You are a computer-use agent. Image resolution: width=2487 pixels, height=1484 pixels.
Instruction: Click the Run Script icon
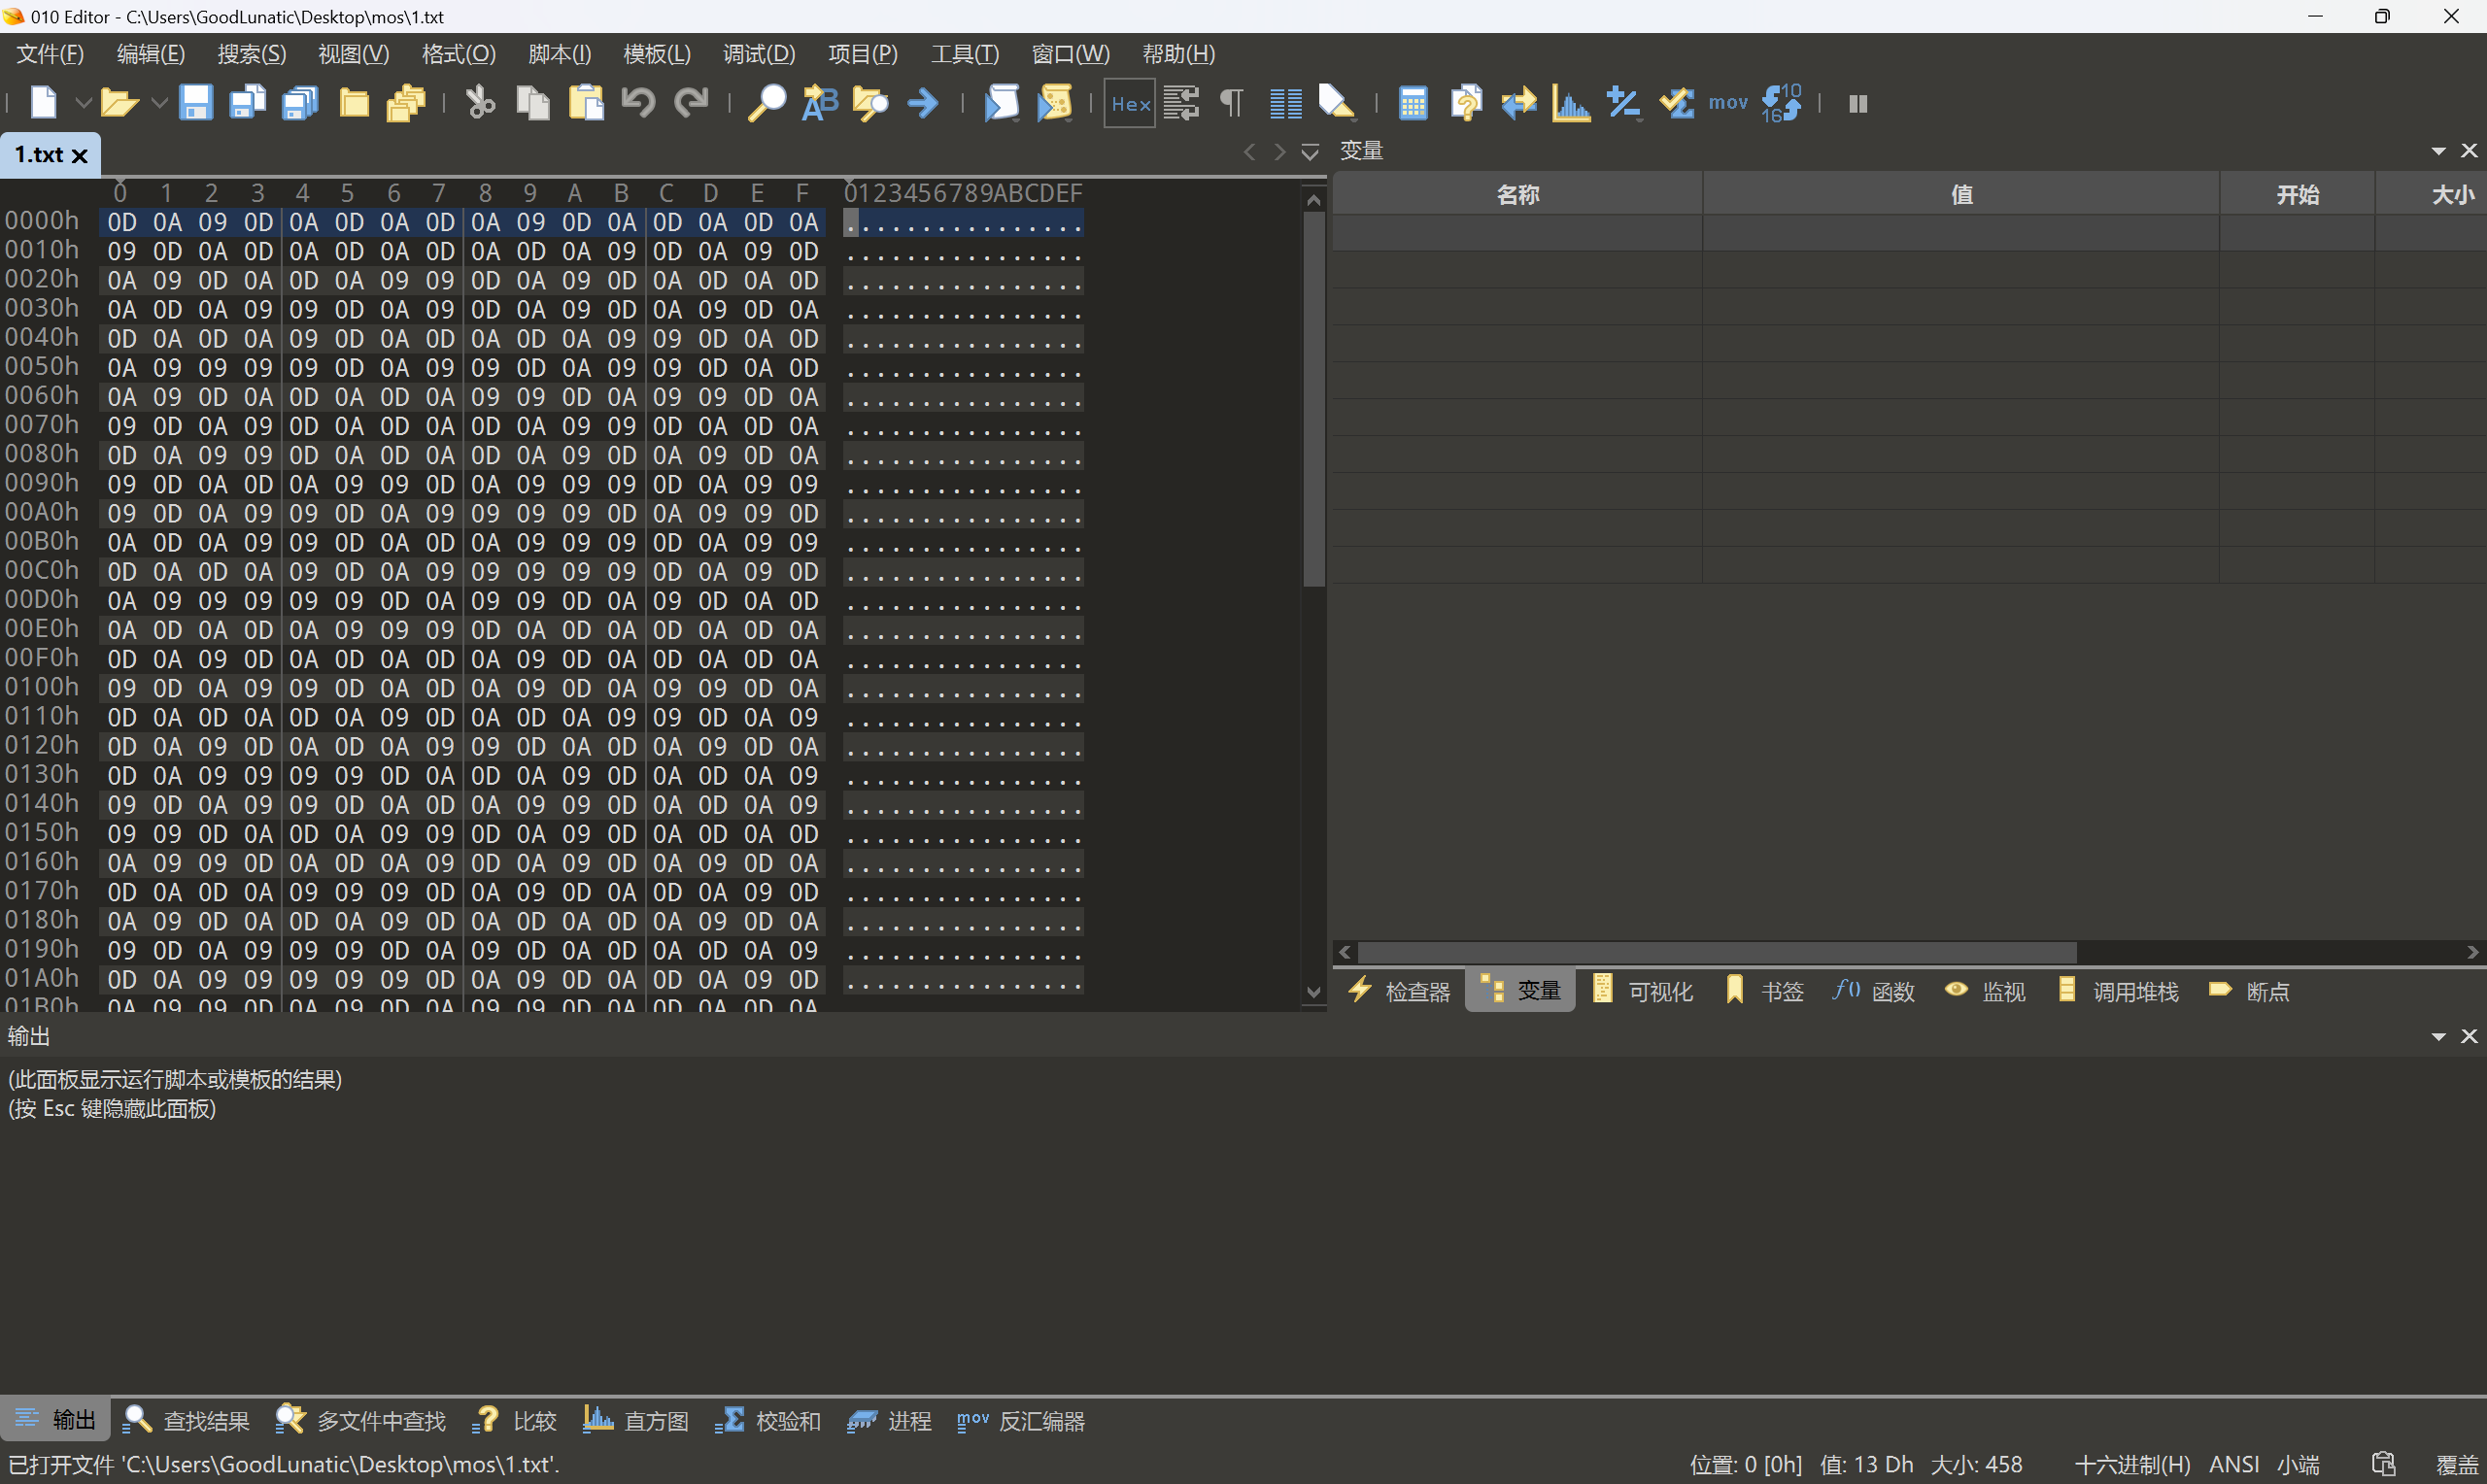click(x=1002, y=103)
